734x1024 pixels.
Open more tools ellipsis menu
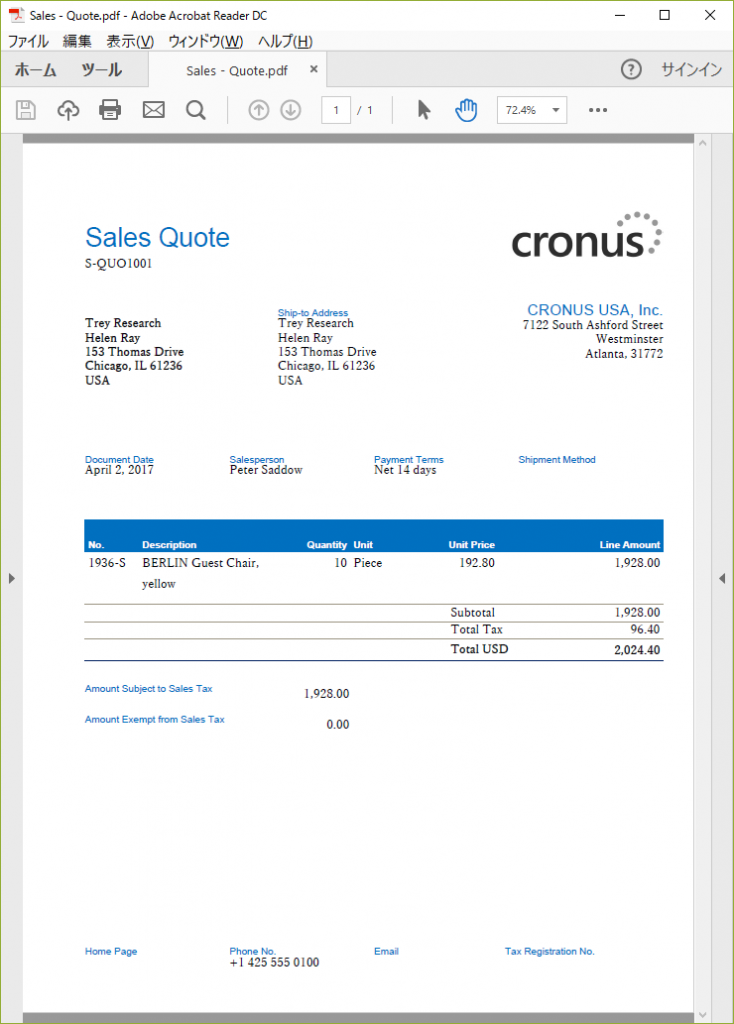(598, 110)
